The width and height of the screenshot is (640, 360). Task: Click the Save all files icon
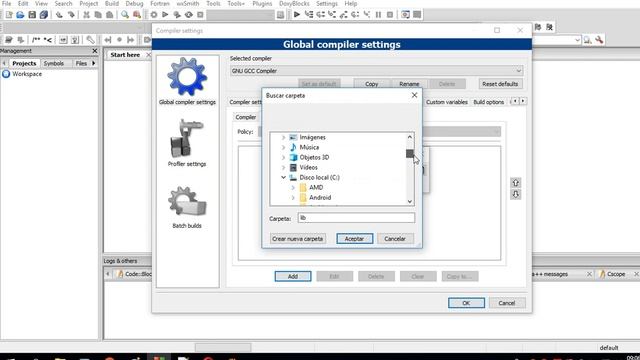44,15
